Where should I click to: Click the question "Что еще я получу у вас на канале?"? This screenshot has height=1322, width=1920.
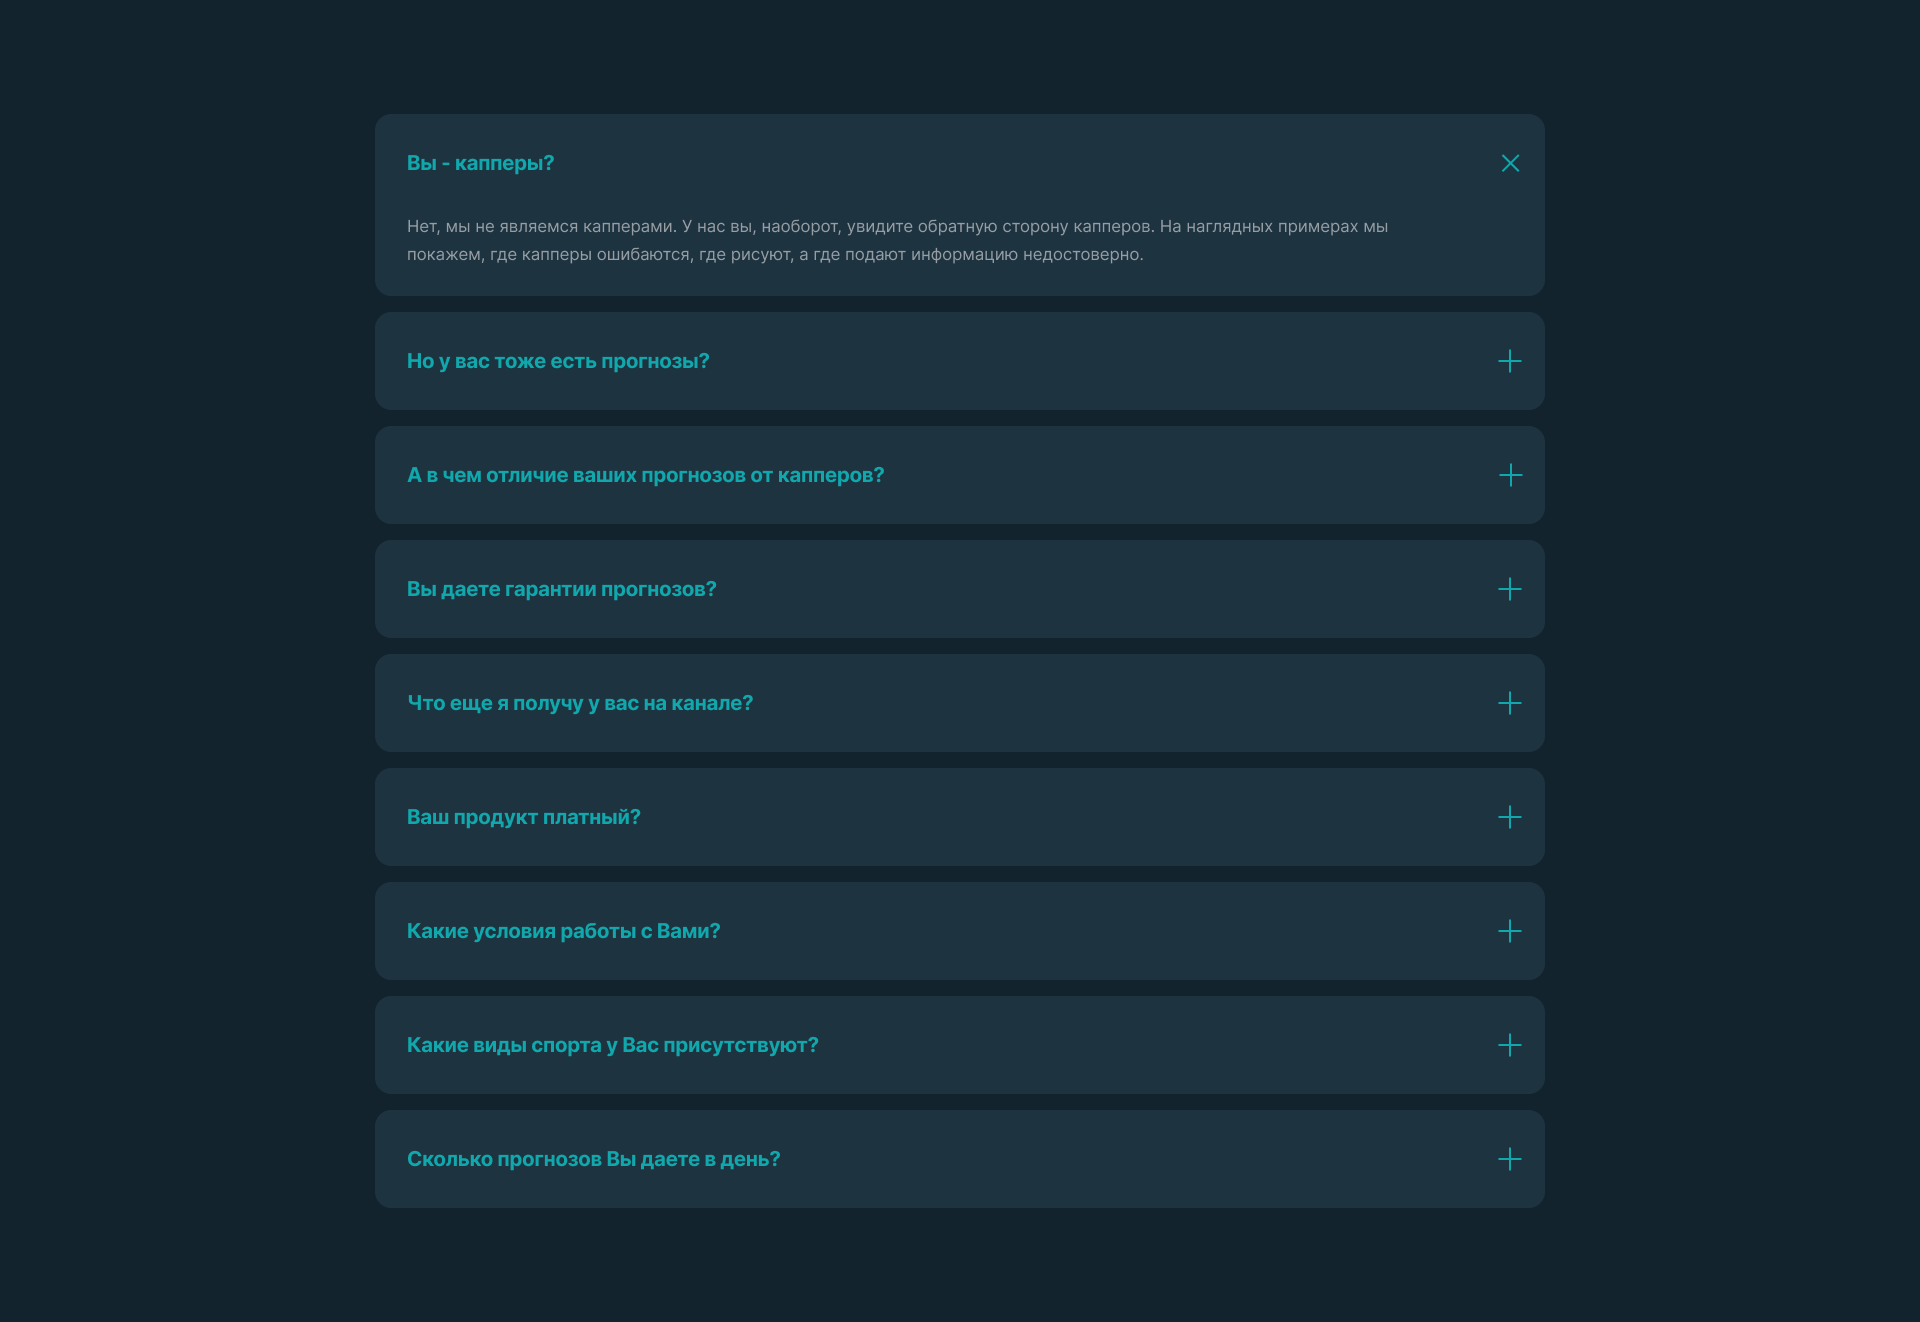pyautogui.click(x=579, y=703)
